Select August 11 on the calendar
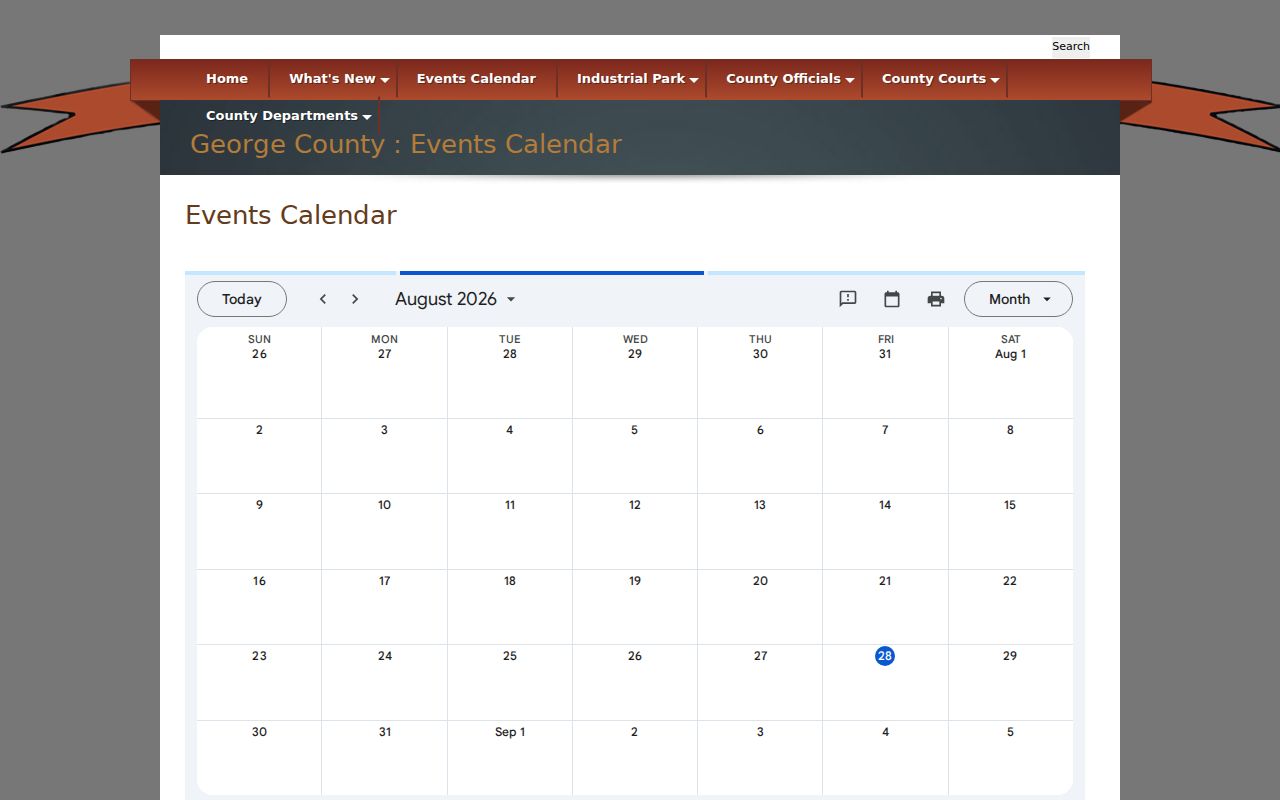 pyautogui.click(x=510, y=505)
